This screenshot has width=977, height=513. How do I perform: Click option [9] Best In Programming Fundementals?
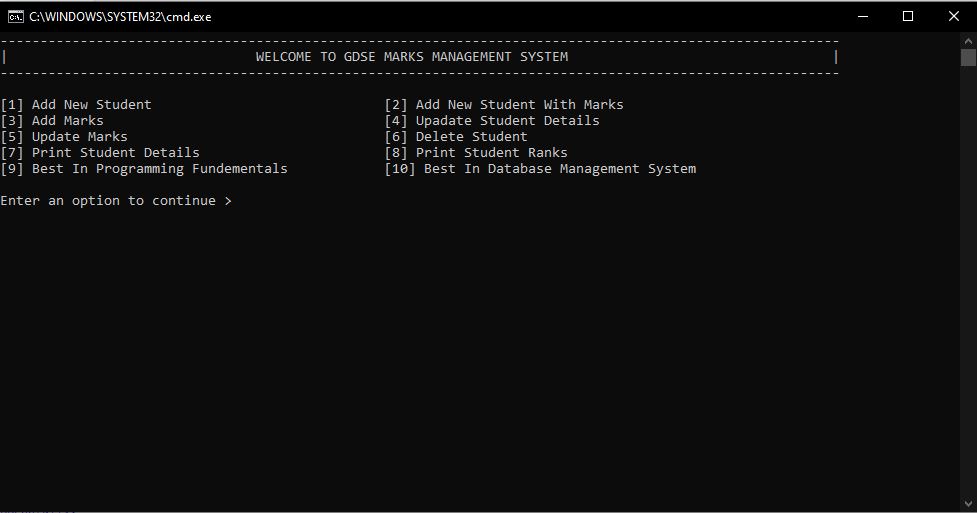click(144, 169)
